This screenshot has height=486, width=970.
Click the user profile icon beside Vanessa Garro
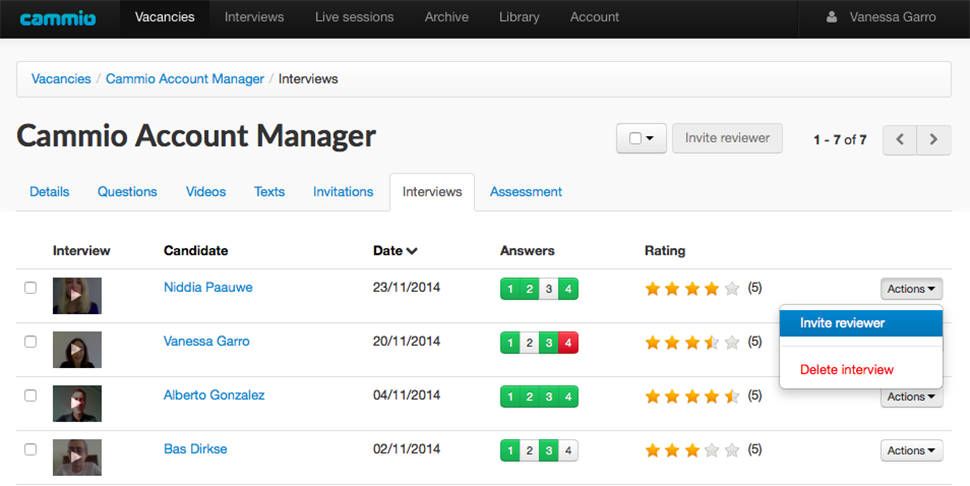click(831, 17)
